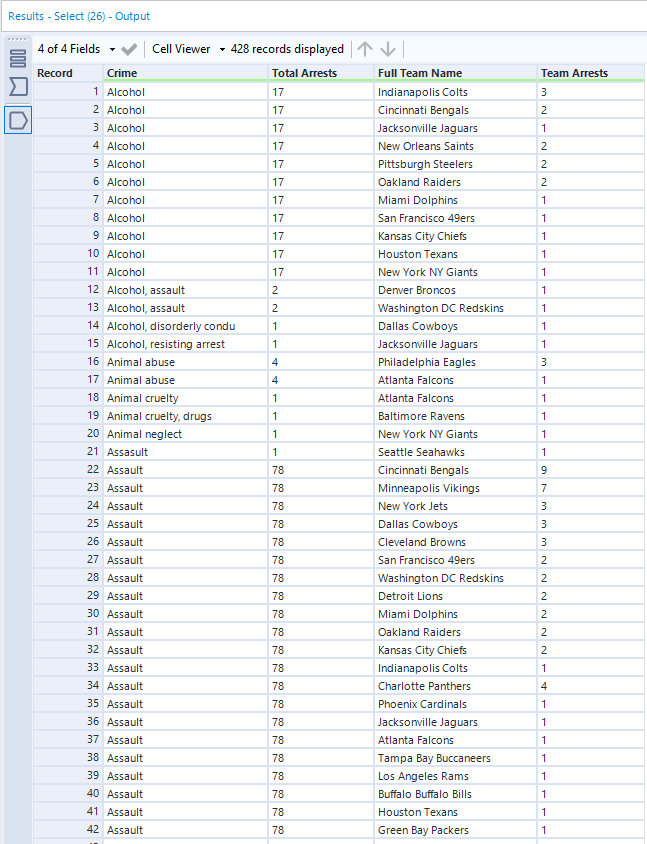Select Team Arrests value 7 in record 23
The image size is (647, 844).
pos(591,488)
